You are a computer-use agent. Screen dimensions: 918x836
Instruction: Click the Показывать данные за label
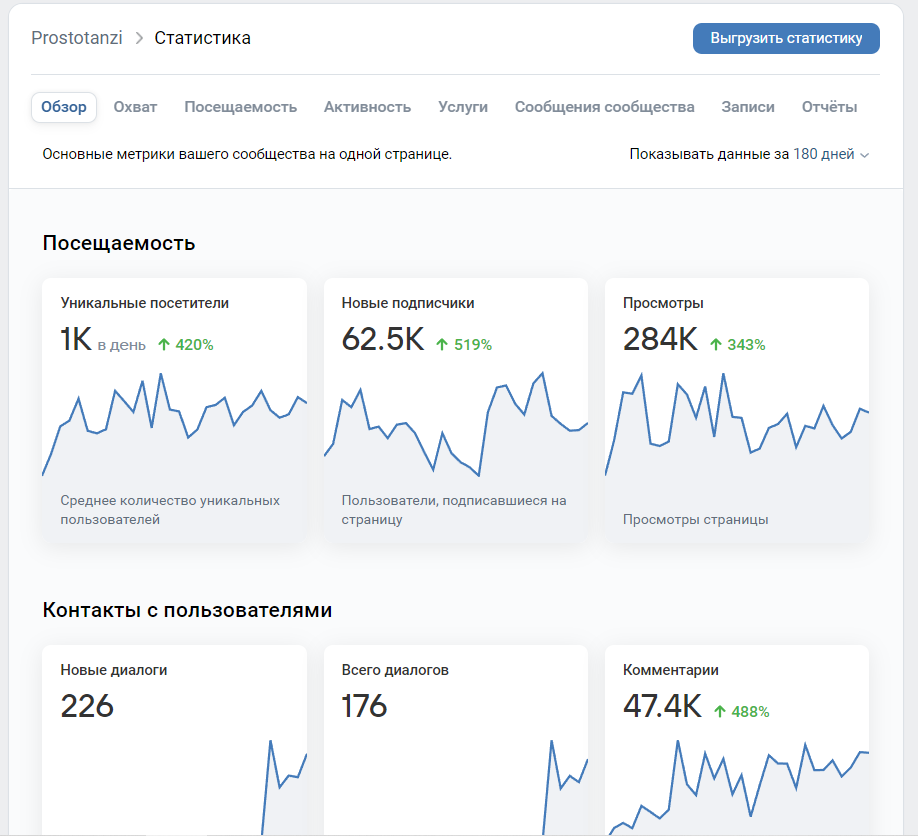[x=709, y=154]
